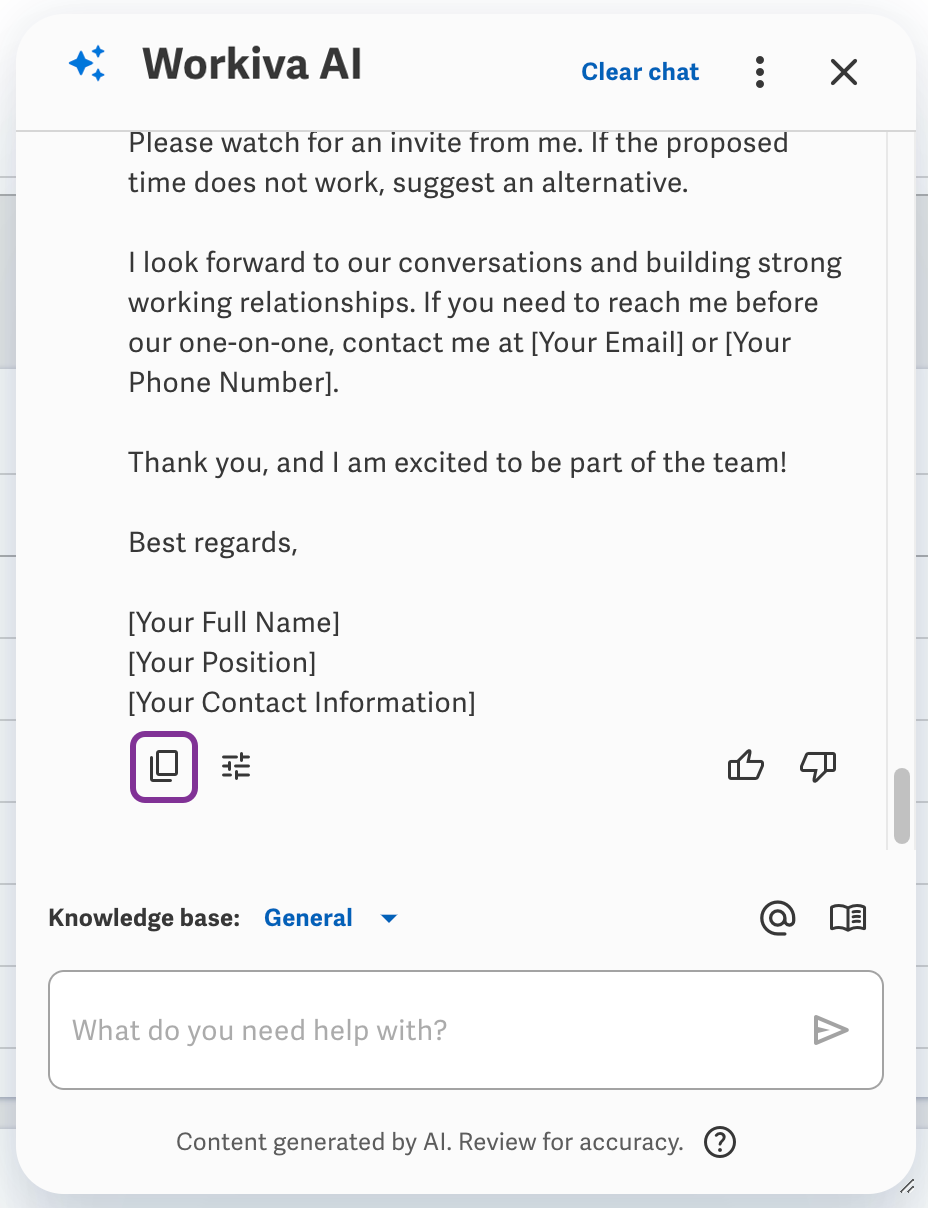This screenshot has height=1208, width=928.
Task: Open the General knowledge base selector
Action: pyautogui.click(x=308, y=918)
